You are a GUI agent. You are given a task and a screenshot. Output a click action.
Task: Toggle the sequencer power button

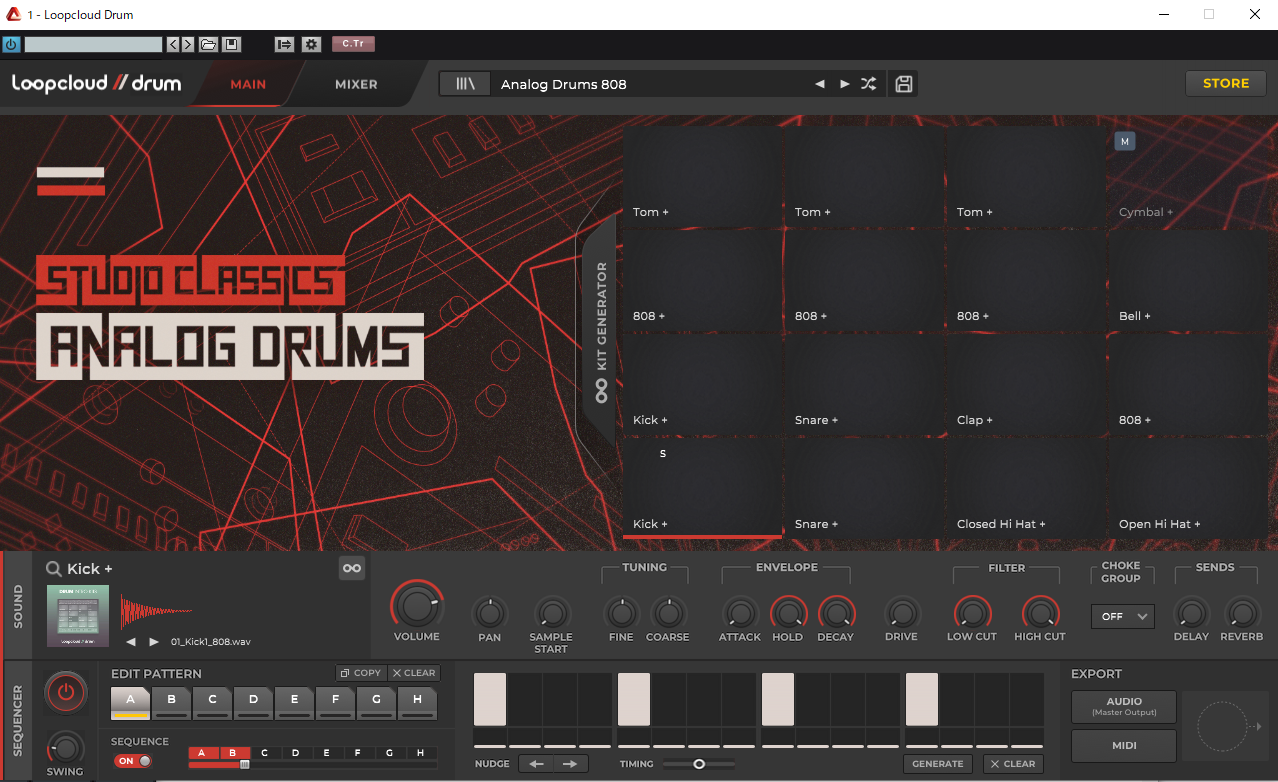point(66,692)
